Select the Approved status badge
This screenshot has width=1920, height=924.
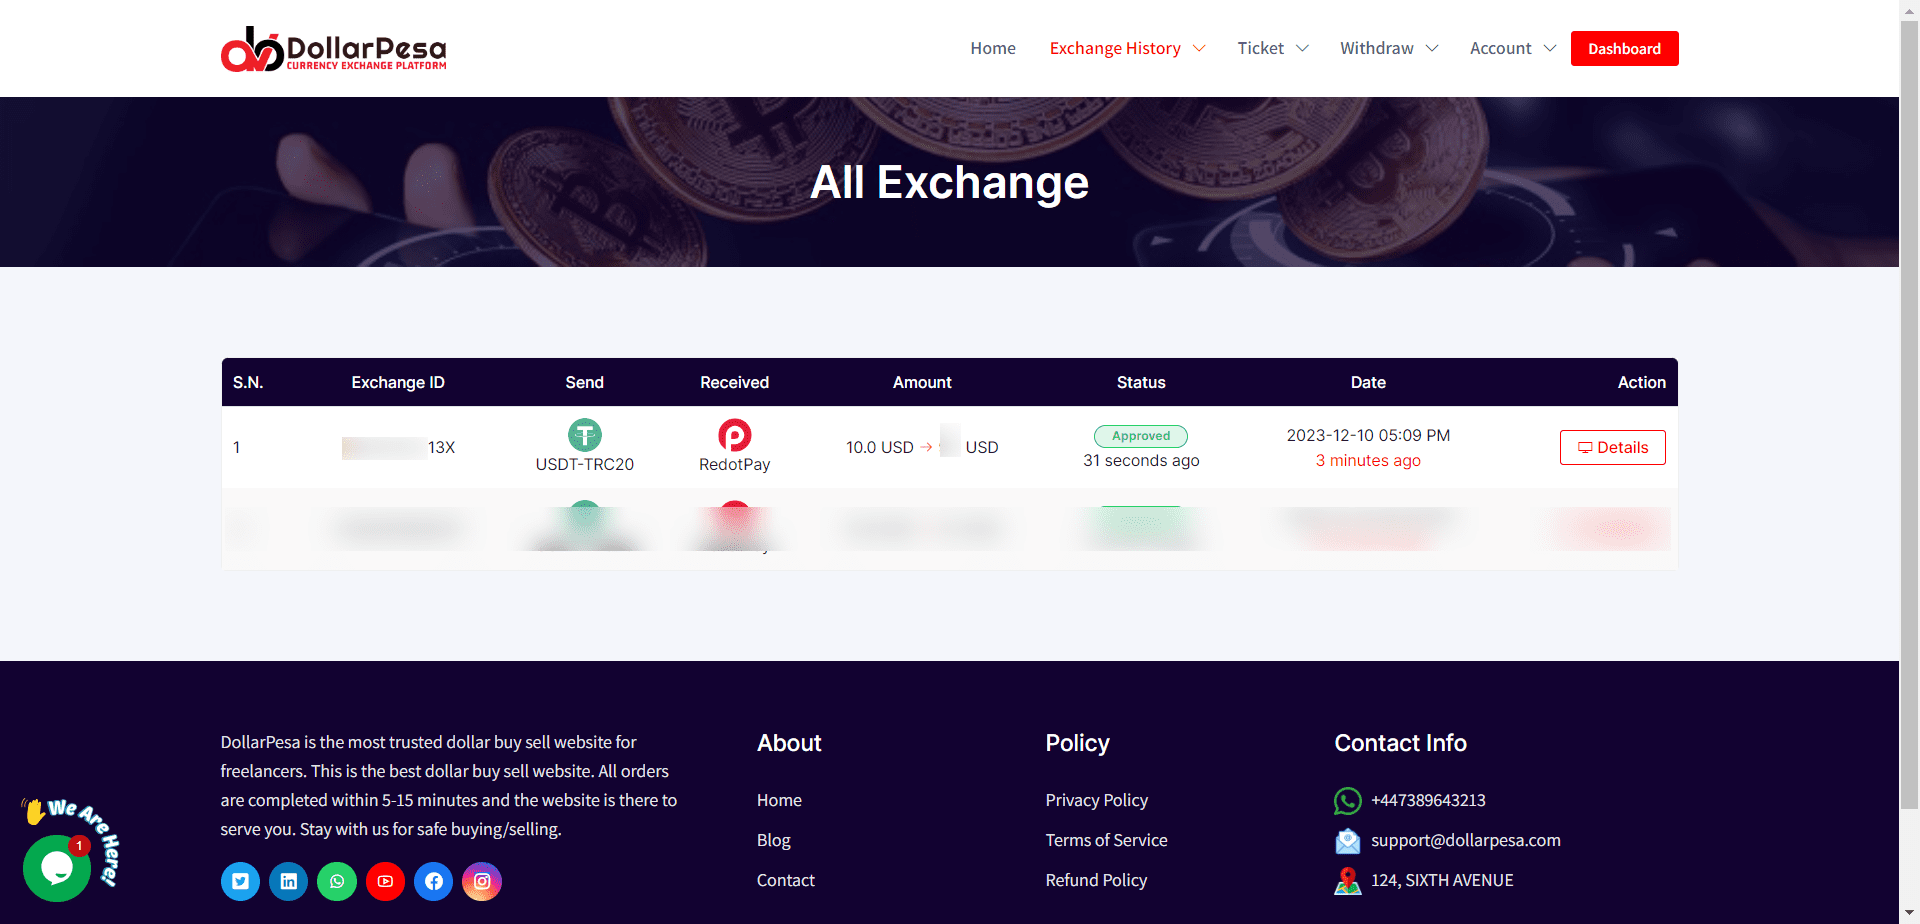point(1141,436)
